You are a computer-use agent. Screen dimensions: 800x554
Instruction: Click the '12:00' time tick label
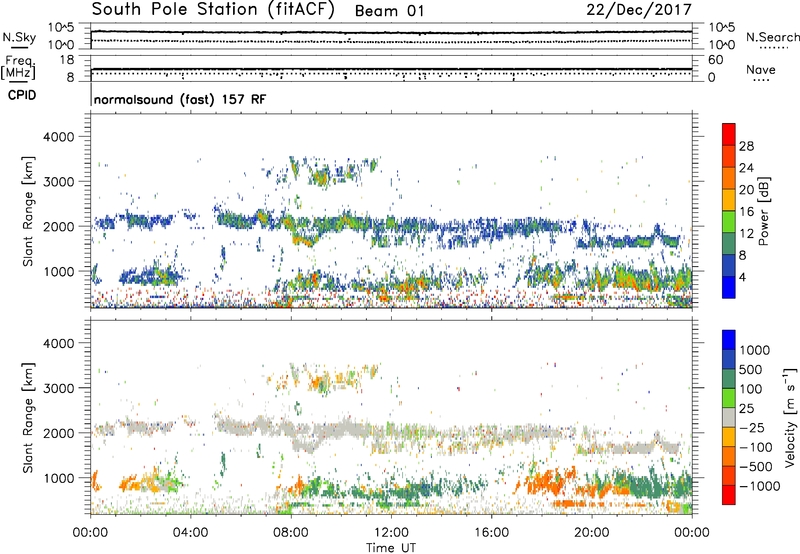[391, 532]
